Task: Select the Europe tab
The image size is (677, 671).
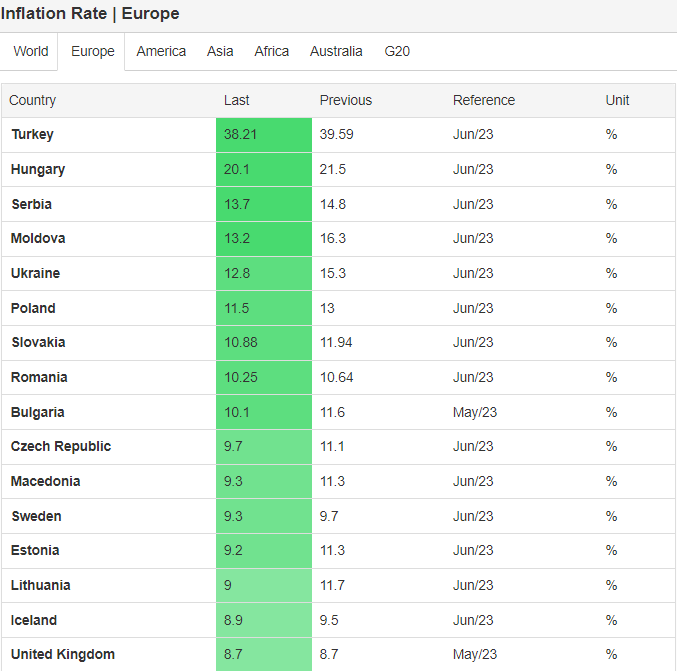Action: click(x=92, y=51)
